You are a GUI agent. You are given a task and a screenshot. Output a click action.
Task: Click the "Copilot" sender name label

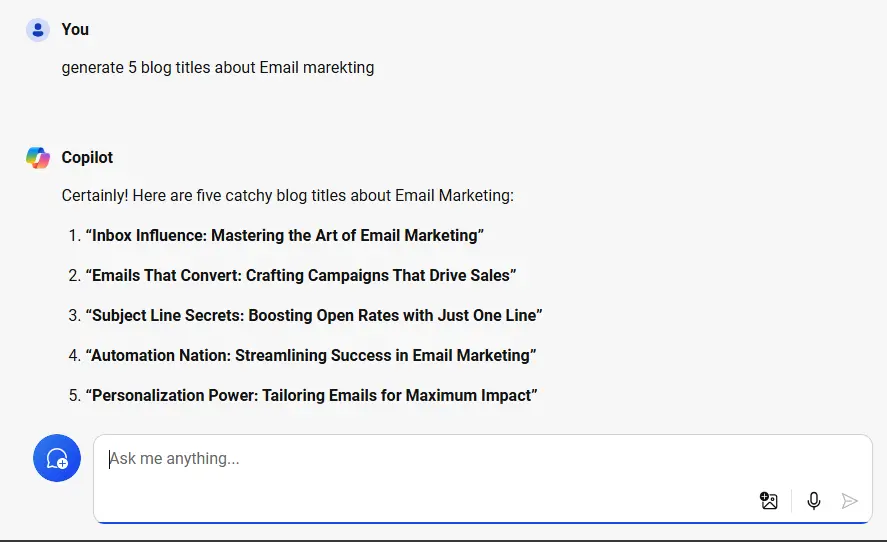tap(87, 158)
